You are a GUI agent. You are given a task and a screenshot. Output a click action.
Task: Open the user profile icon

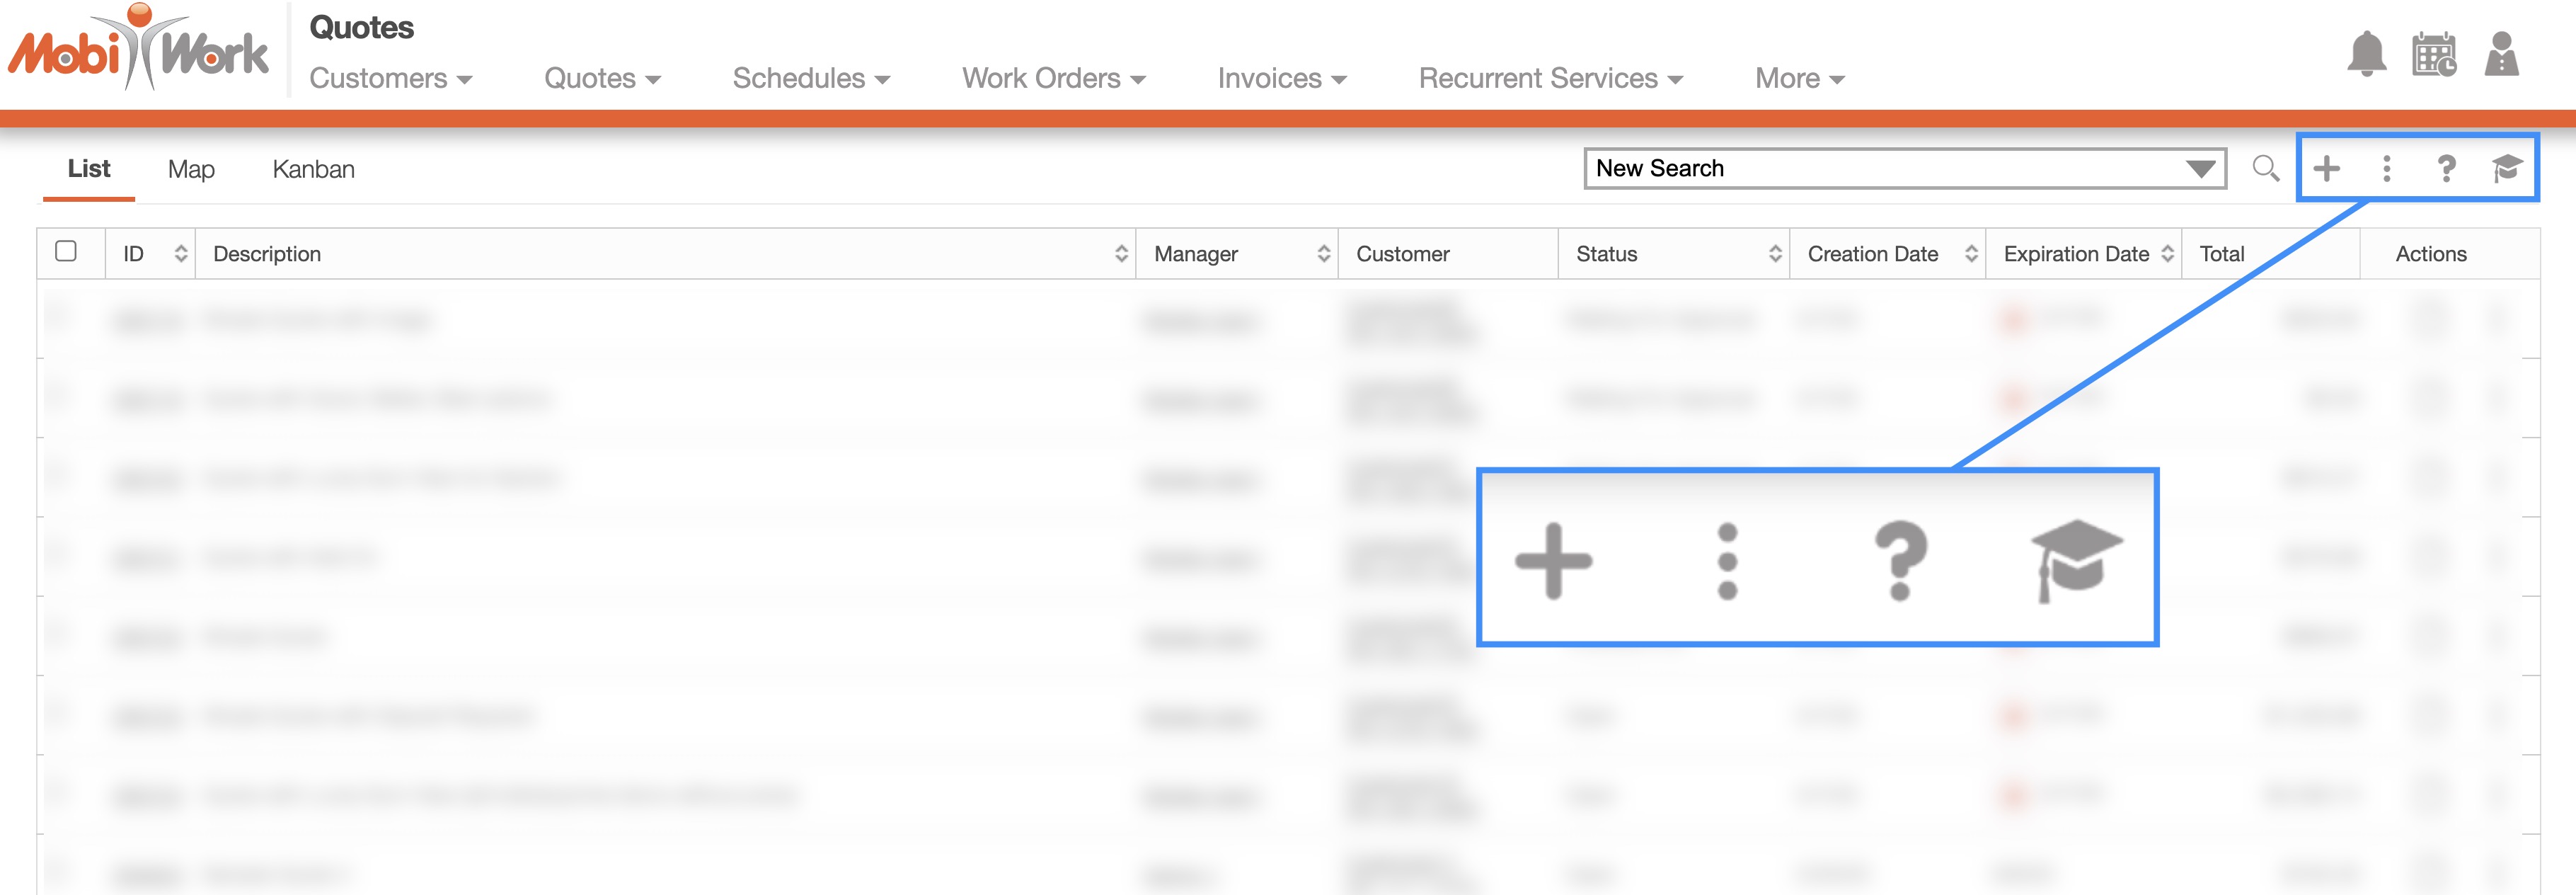(x=2500, y=54)
